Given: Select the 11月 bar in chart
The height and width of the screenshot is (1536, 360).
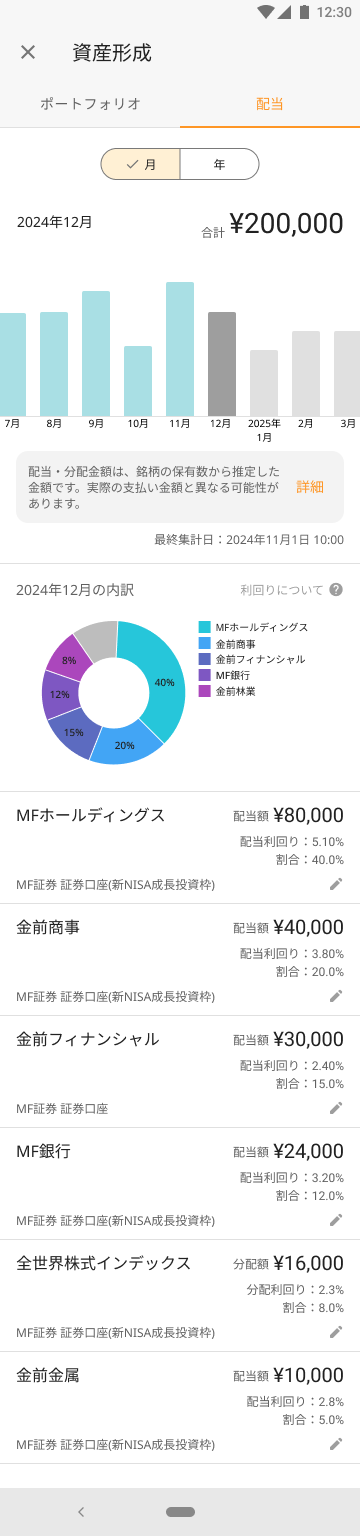Looking at the screenshot, I should (x=180, y=349).
